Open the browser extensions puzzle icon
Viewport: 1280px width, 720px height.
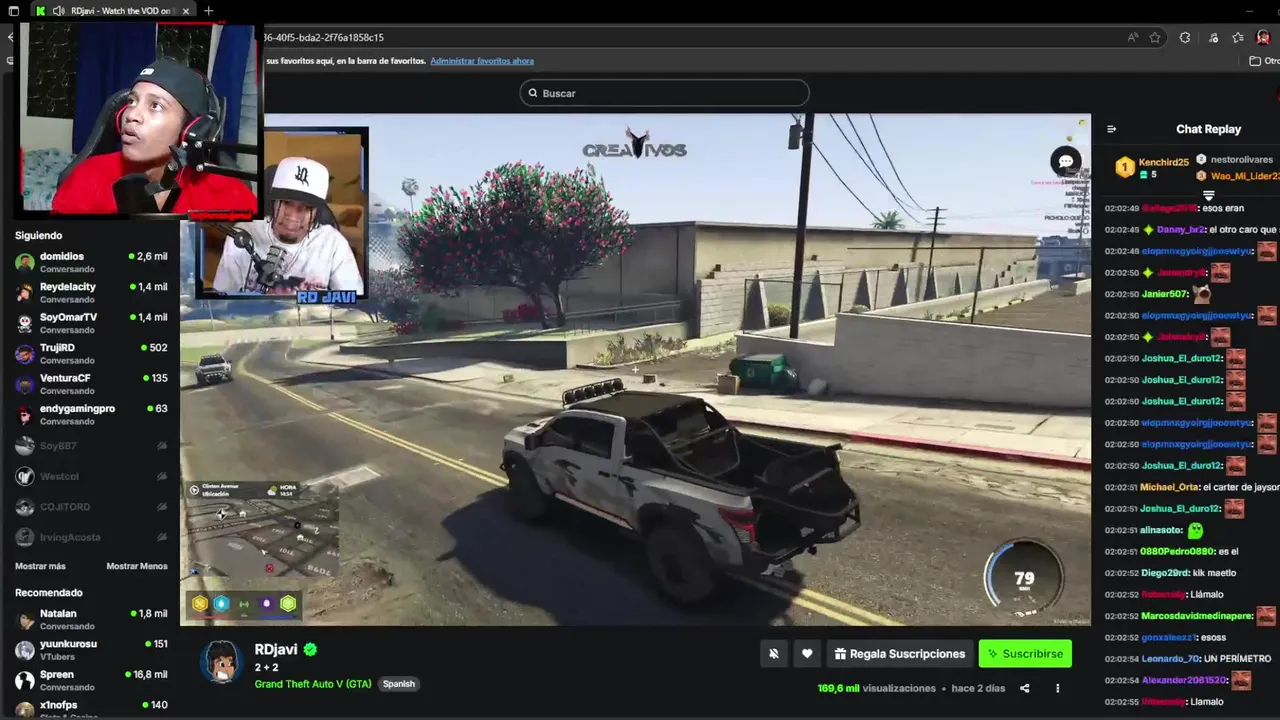(1185, 37)
